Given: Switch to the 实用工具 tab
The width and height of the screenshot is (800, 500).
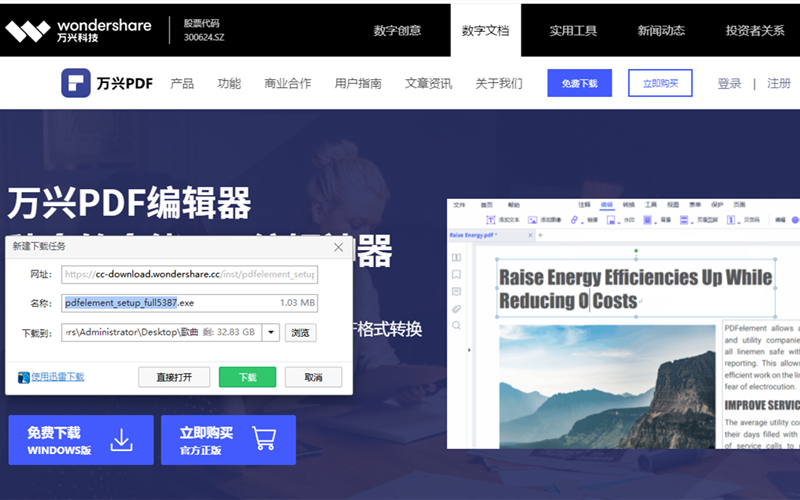Looking at the screenshot, I should [x=573, y=30].
